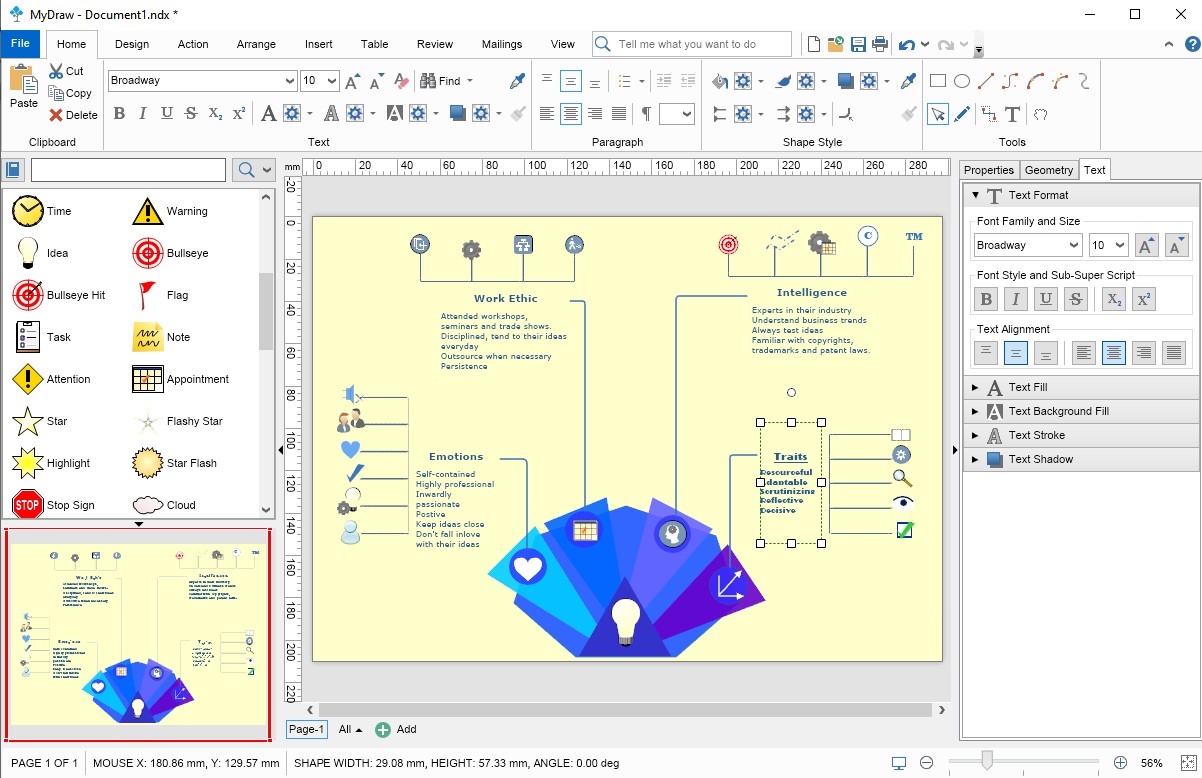1202x778 pixels.
Task: Open the Geometry panel tab
Action: pyautogui.click(x=1049, y=170)
